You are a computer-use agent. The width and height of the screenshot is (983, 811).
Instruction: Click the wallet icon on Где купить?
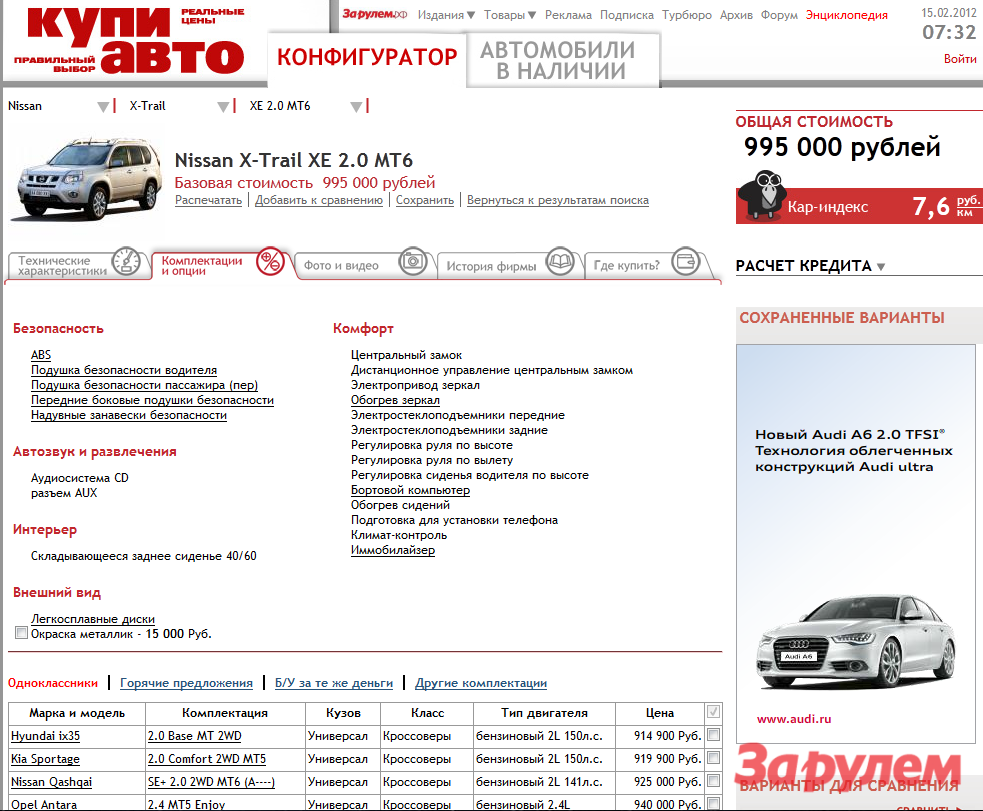[685, 263]
